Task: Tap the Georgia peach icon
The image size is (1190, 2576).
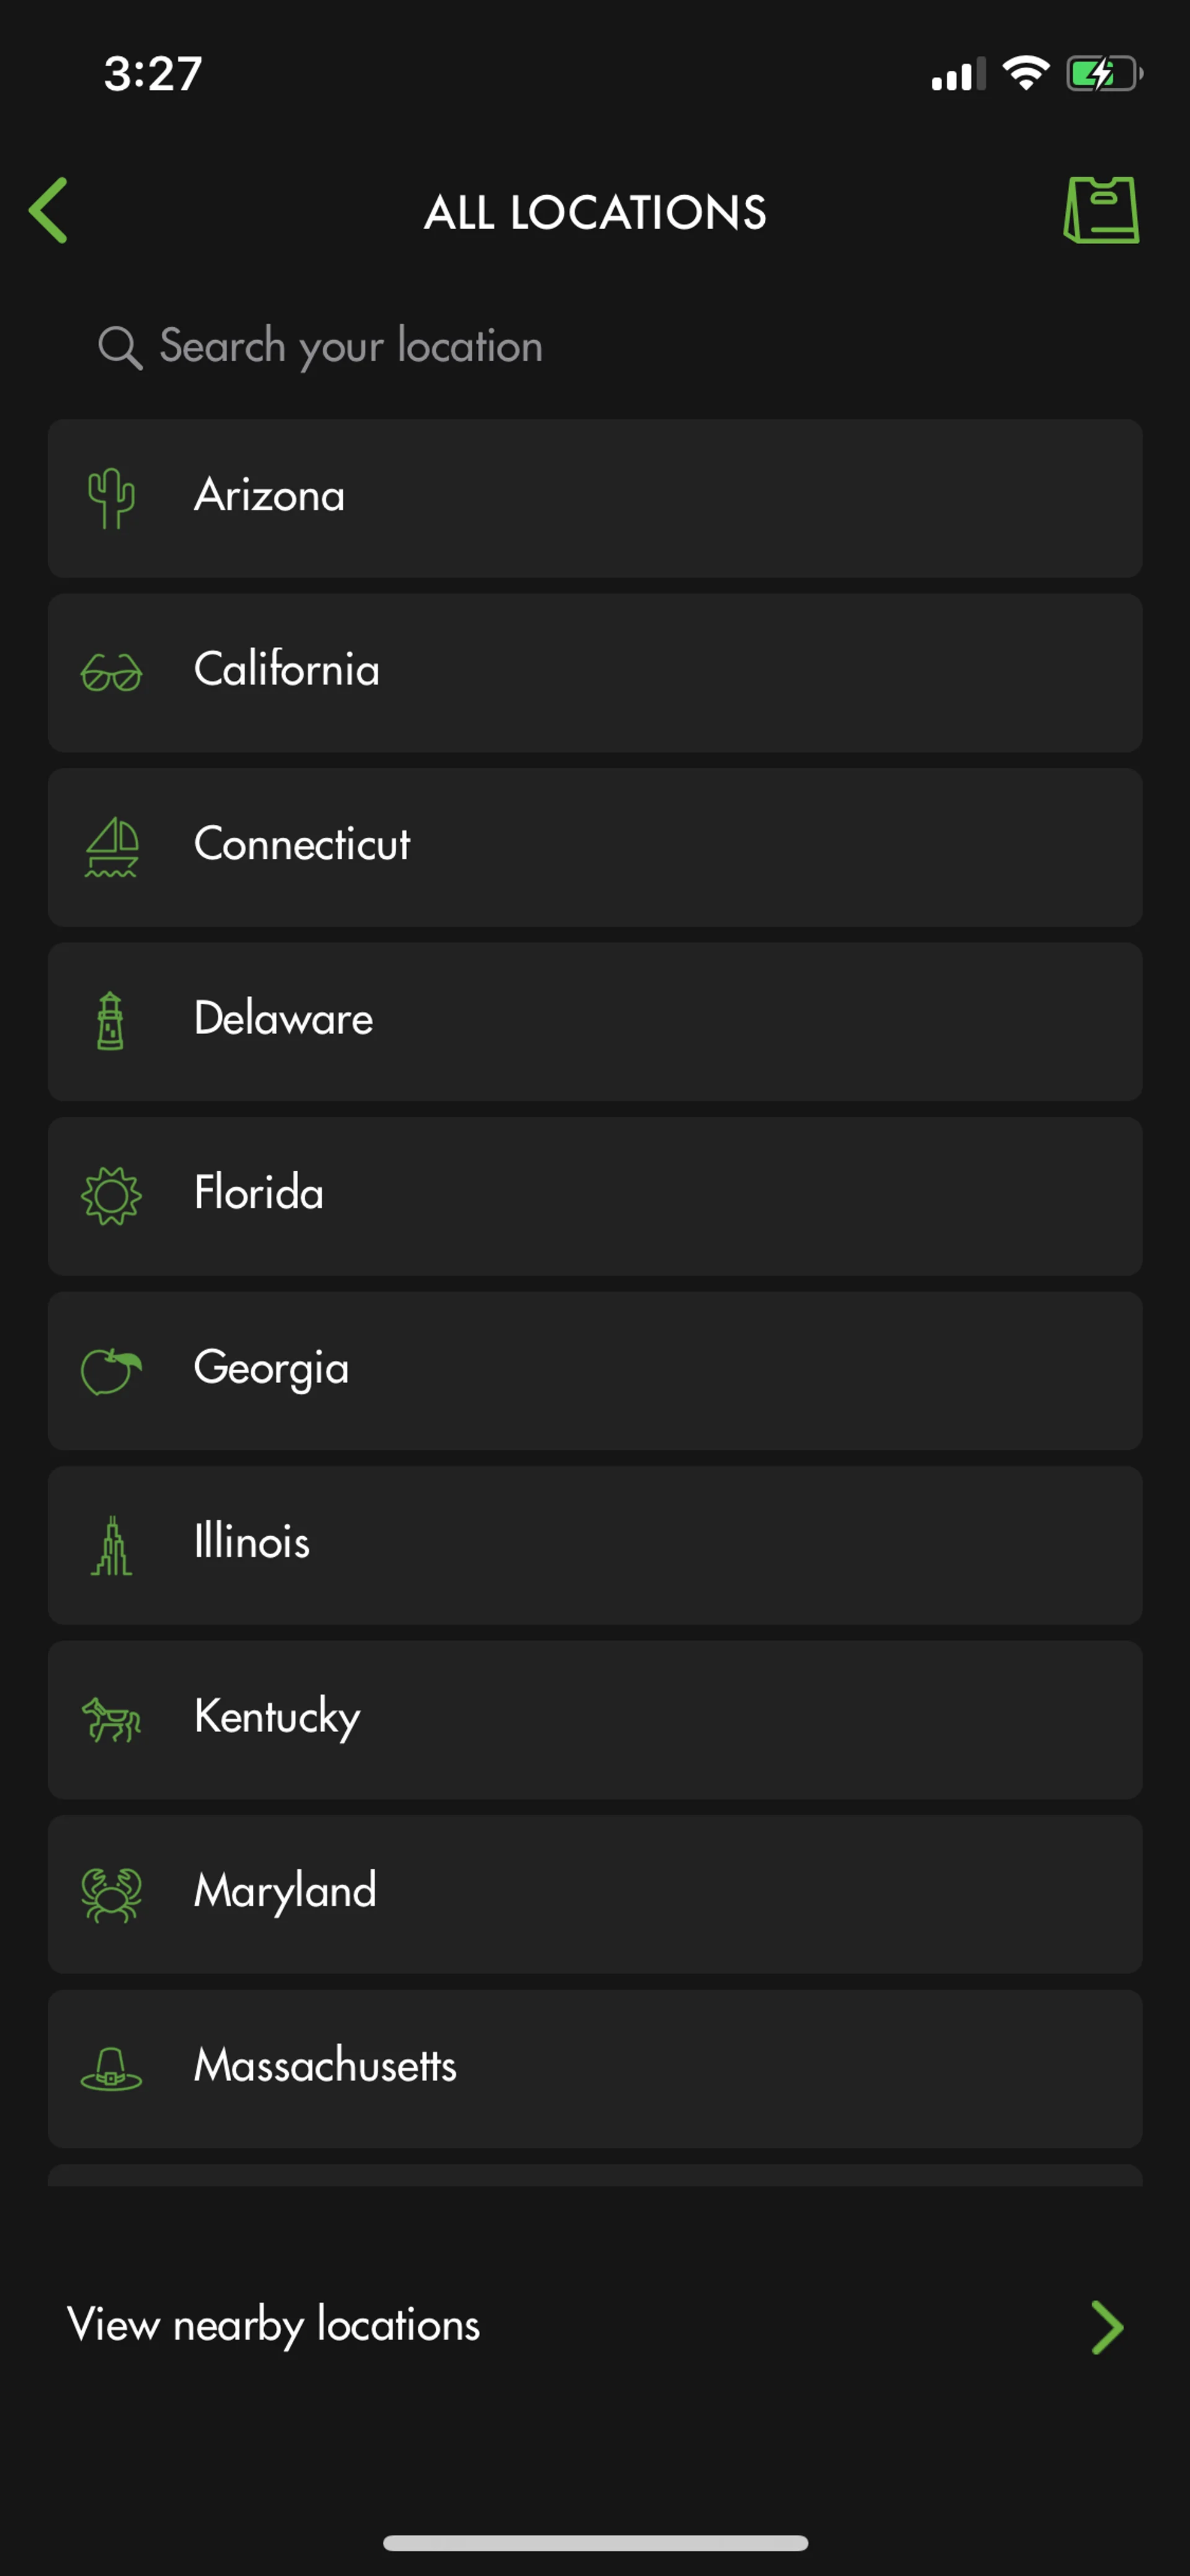Action: click(111, 1370)
